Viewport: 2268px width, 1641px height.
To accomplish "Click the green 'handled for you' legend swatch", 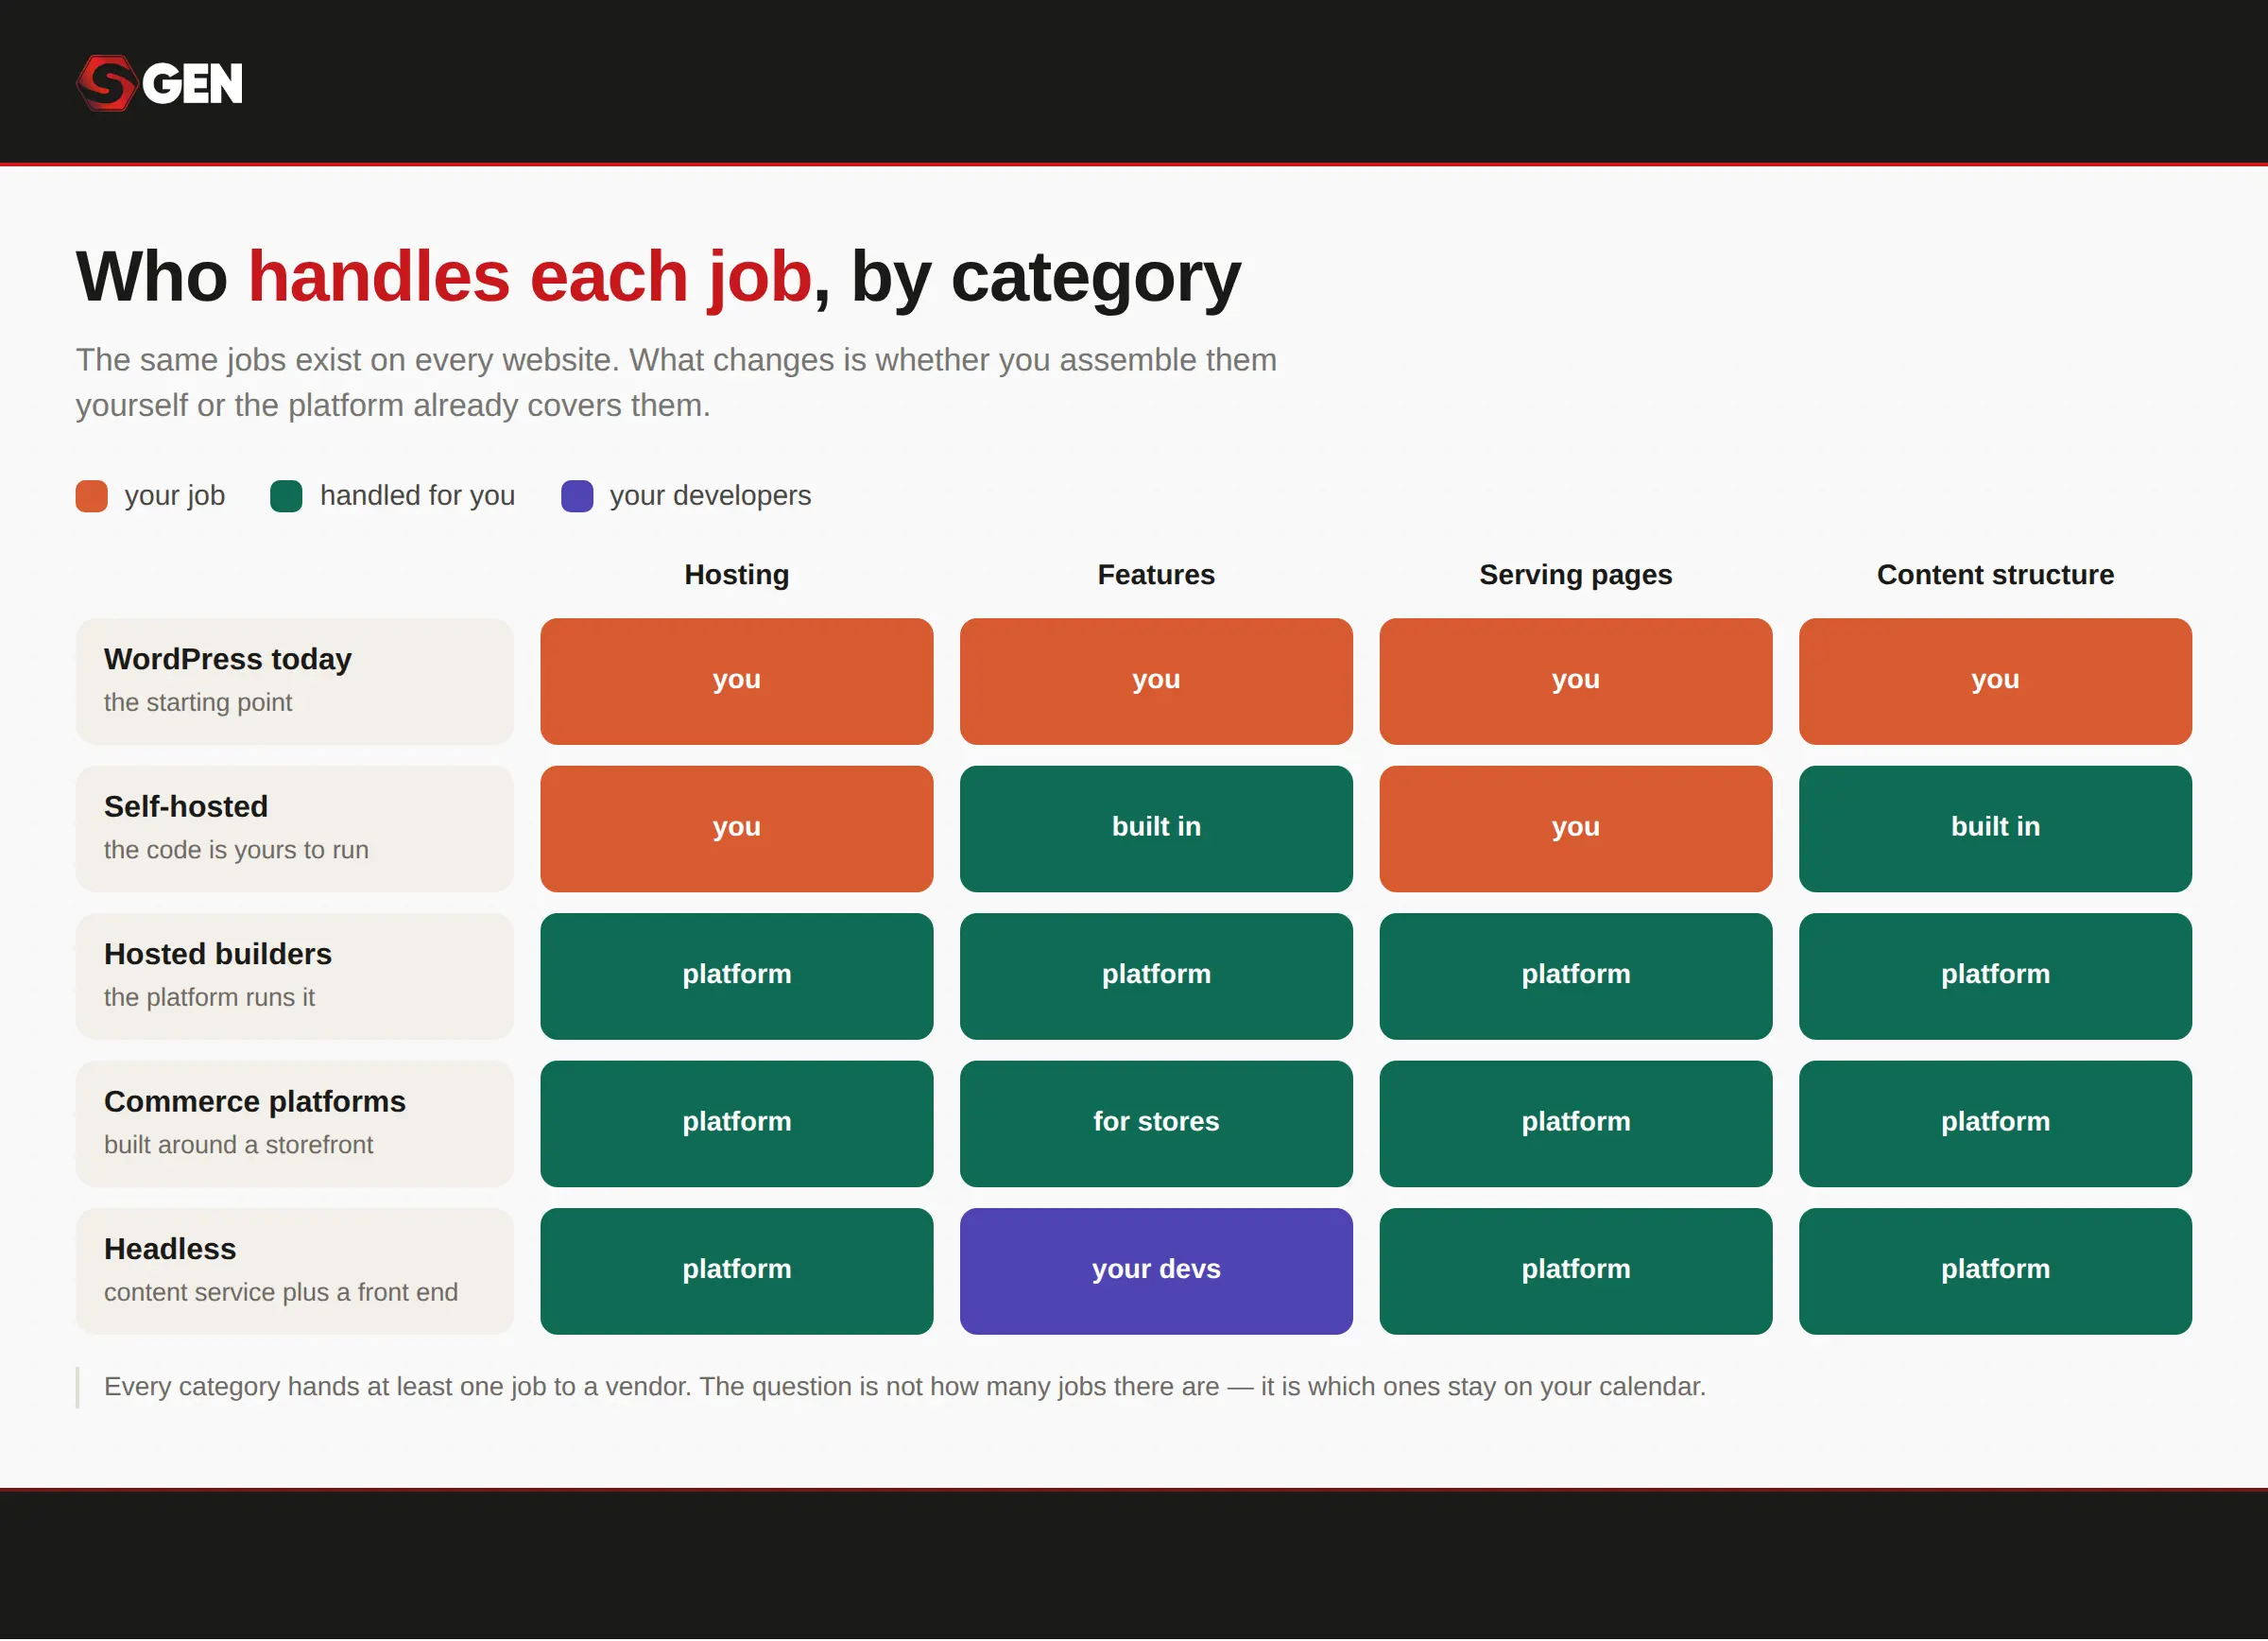I will [286, 496].
